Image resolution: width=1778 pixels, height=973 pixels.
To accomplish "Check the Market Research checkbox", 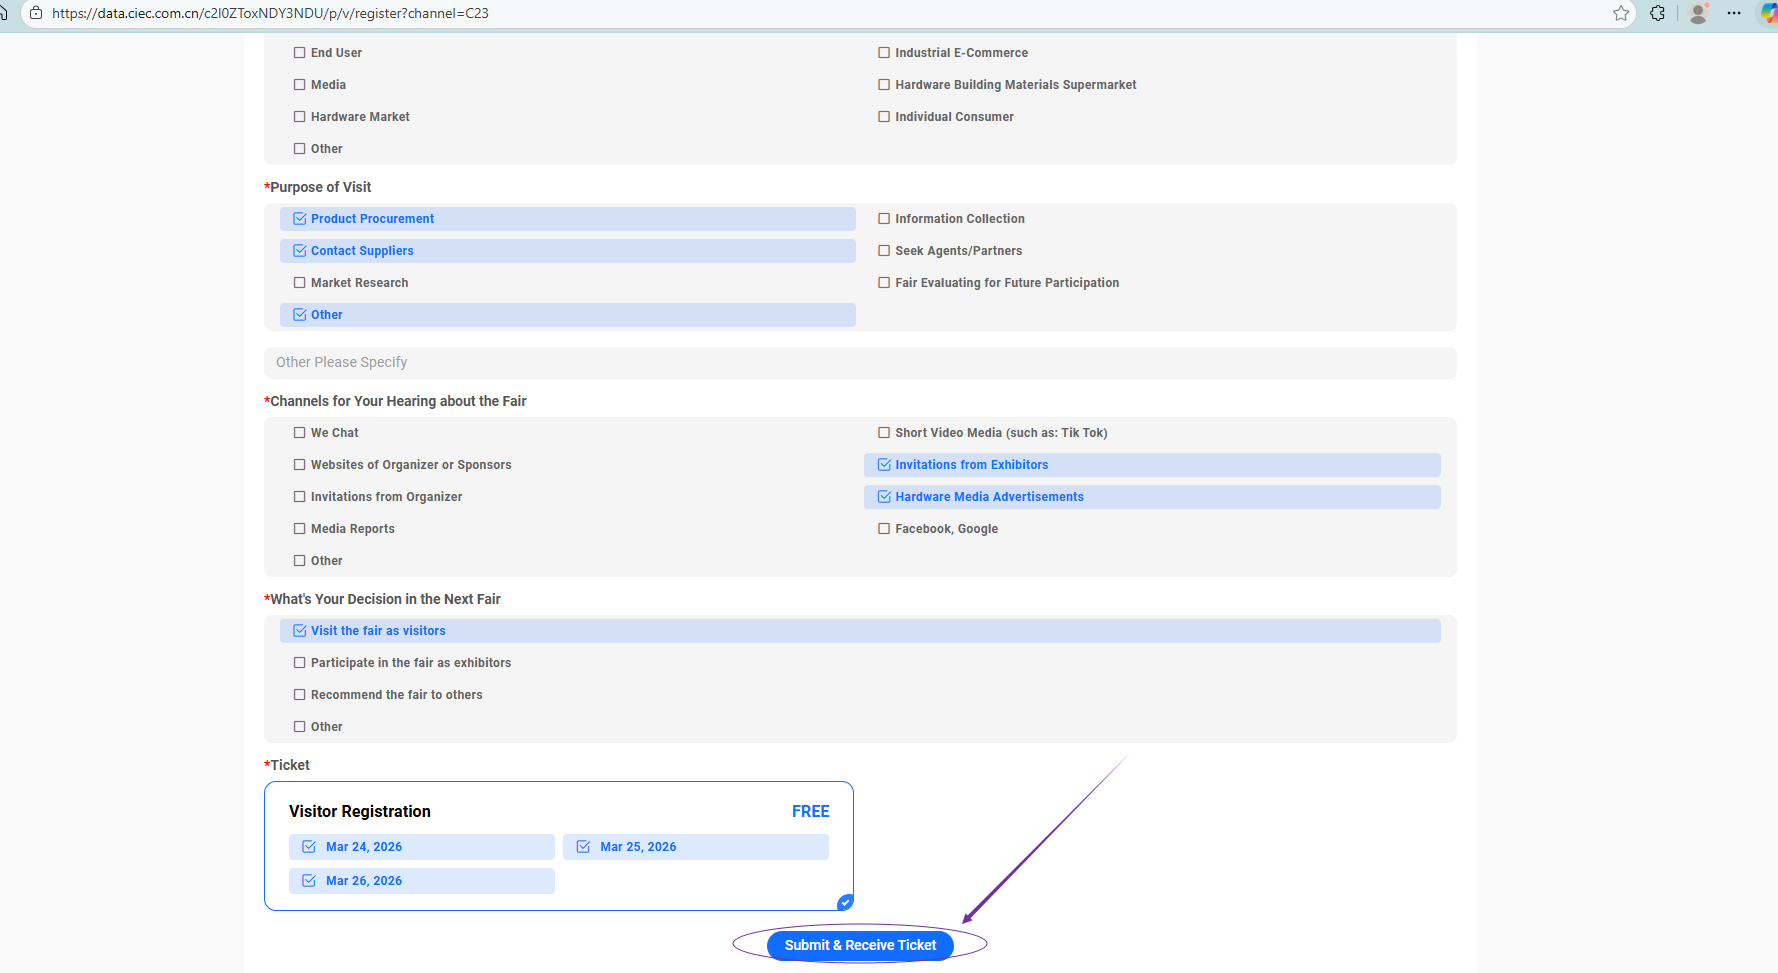I will [x=300, y=283].
